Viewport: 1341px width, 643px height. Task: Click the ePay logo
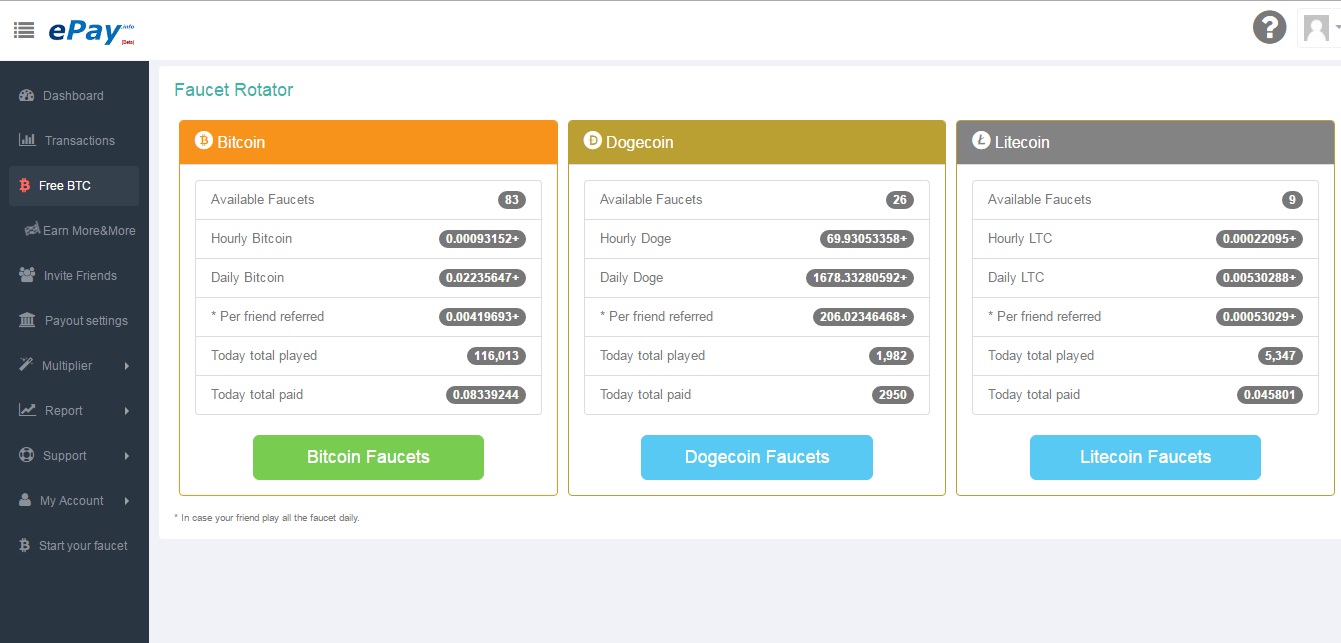91,31
